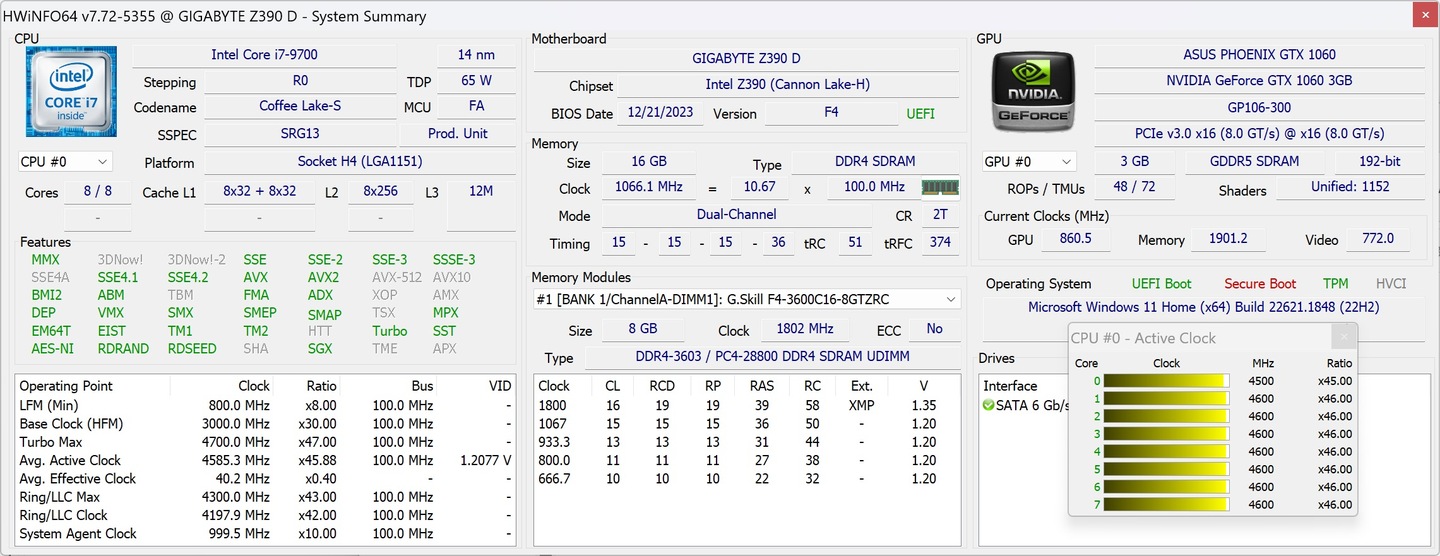The image size is (1440, 556).
Task: Click the Turbo feature label
Action: pyautogui.click(x=390, y=331)
